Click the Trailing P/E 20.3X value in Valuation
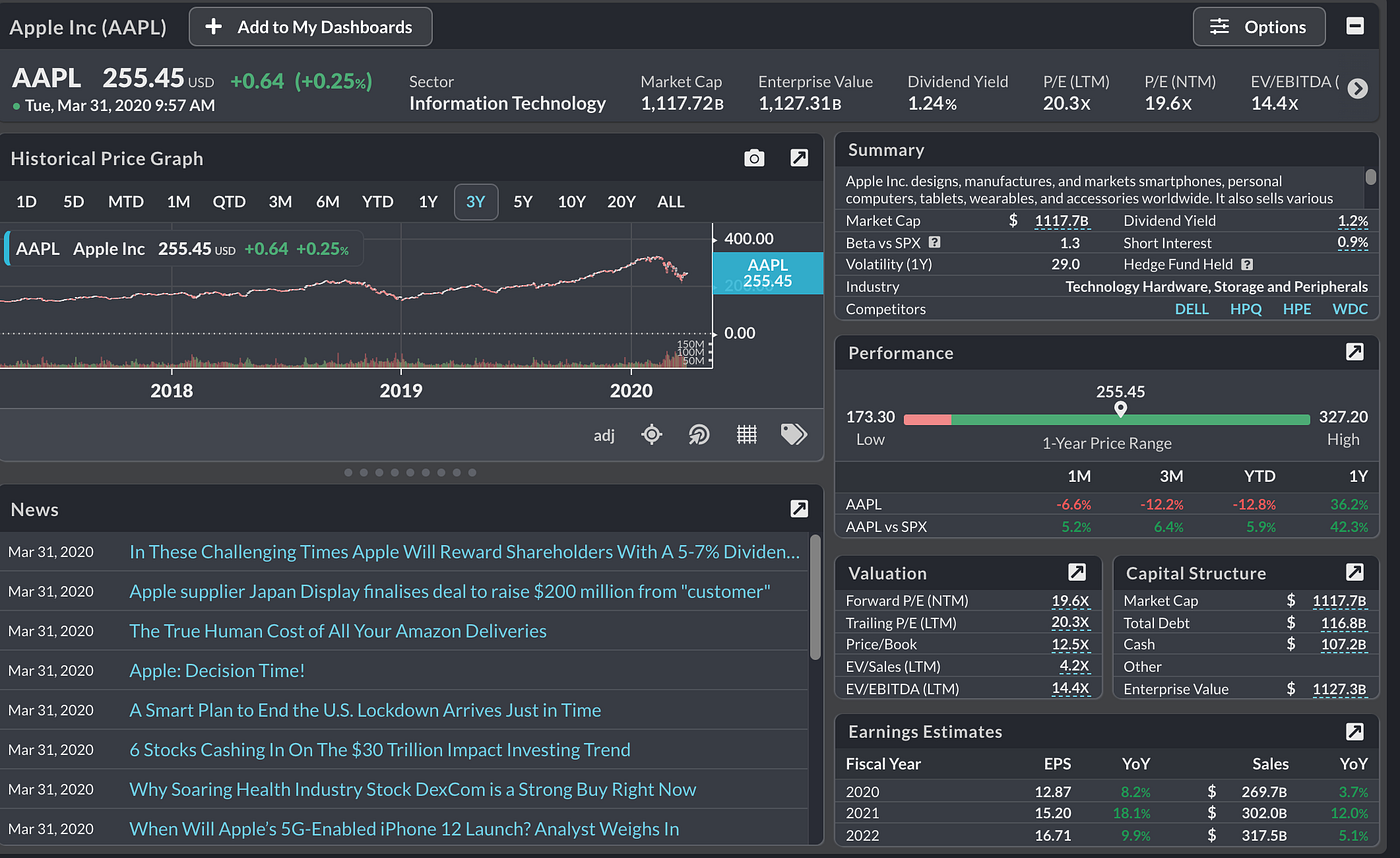 pos(1070,623)
